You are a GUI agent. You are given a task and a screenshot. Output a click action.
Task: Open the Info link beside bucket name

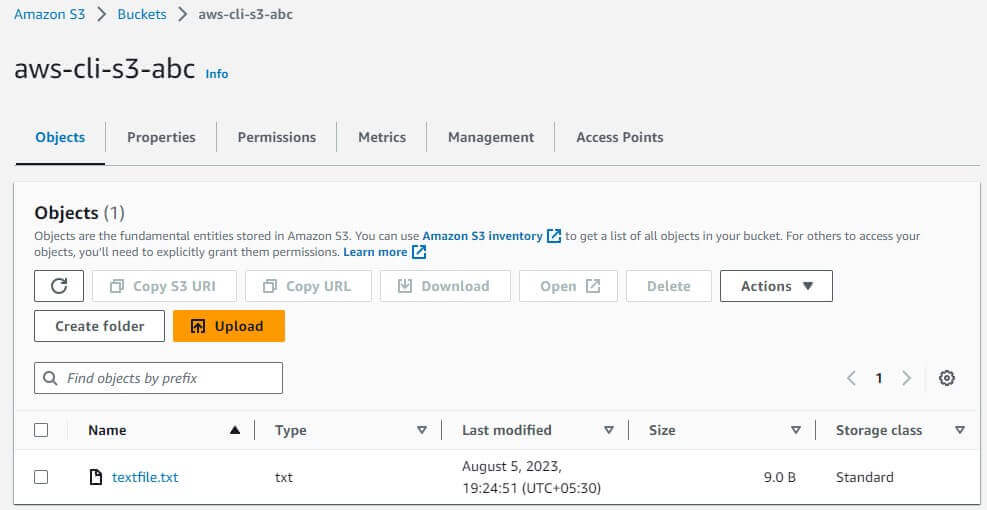point(217,74)
